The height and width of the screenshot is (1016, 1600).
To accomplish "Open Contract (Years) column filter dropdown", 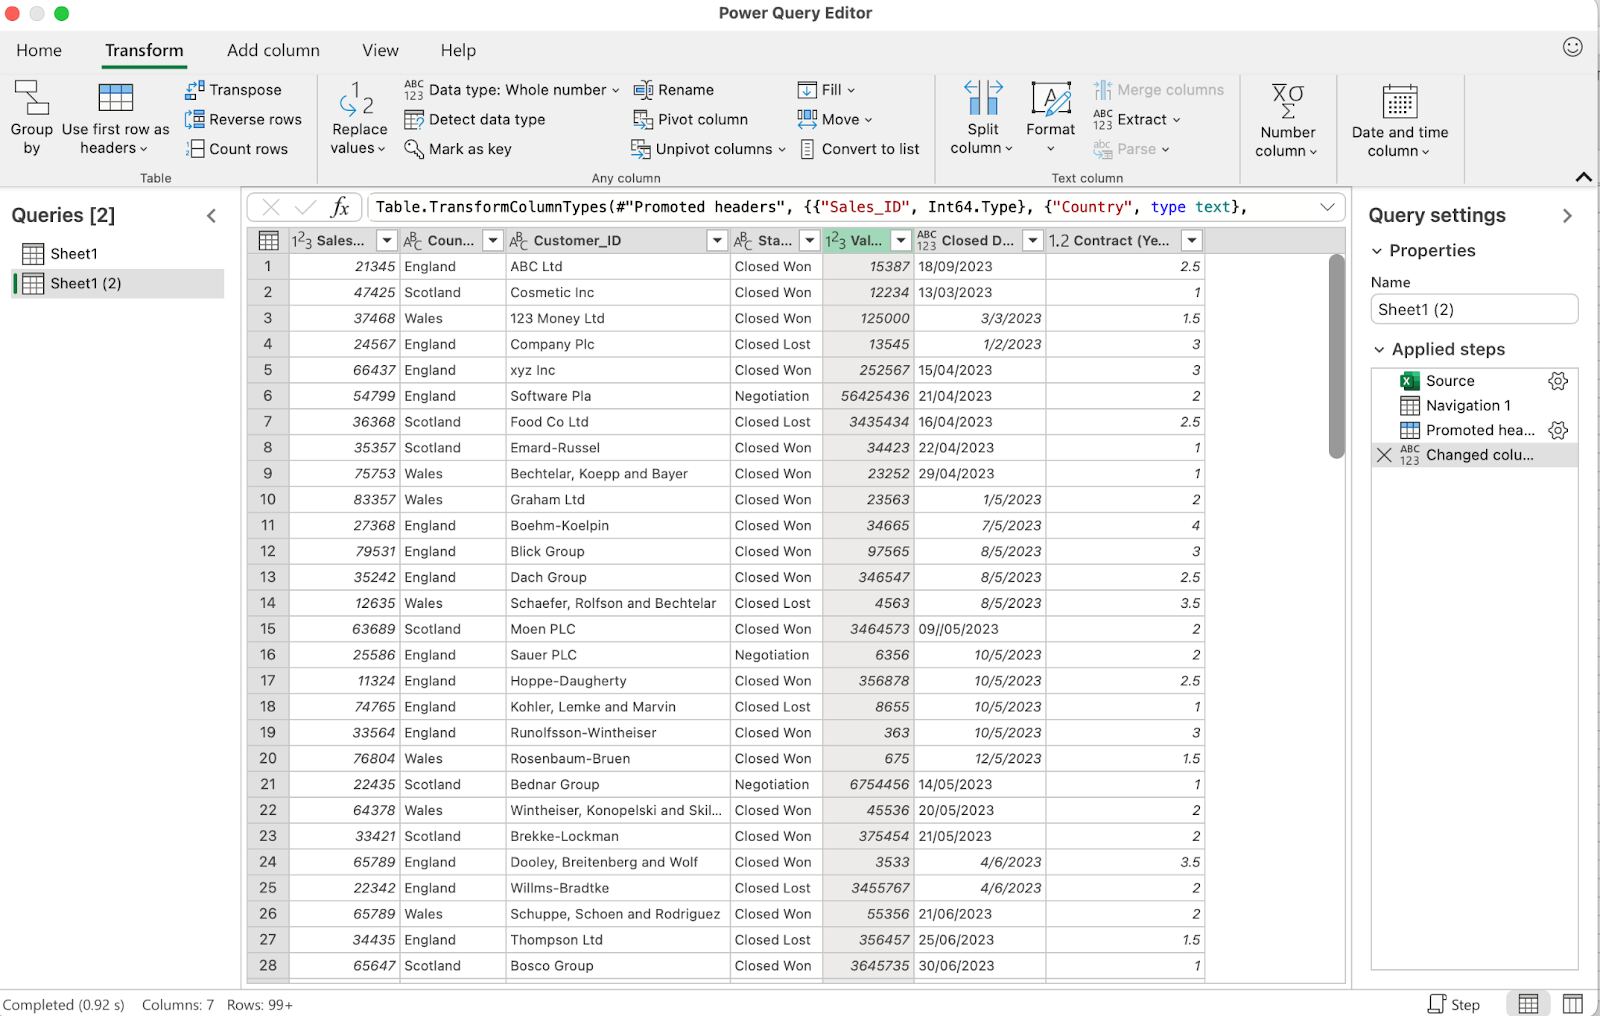I will point(1191,241).
